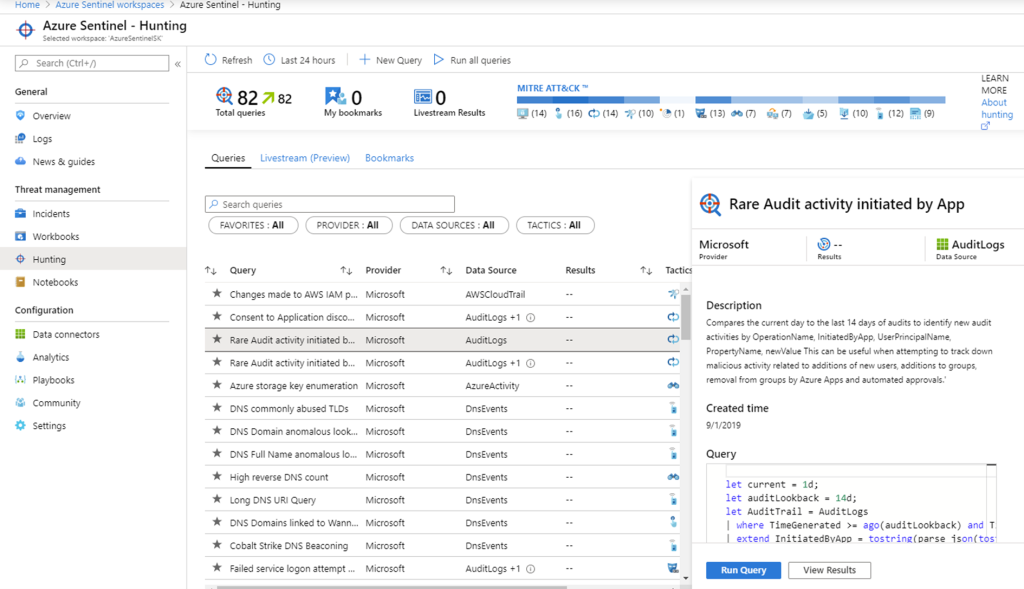This screenshot has height=589, width=1024.
Task: Open the PROVIDER : All filter
Action: (x=348, y=225)
